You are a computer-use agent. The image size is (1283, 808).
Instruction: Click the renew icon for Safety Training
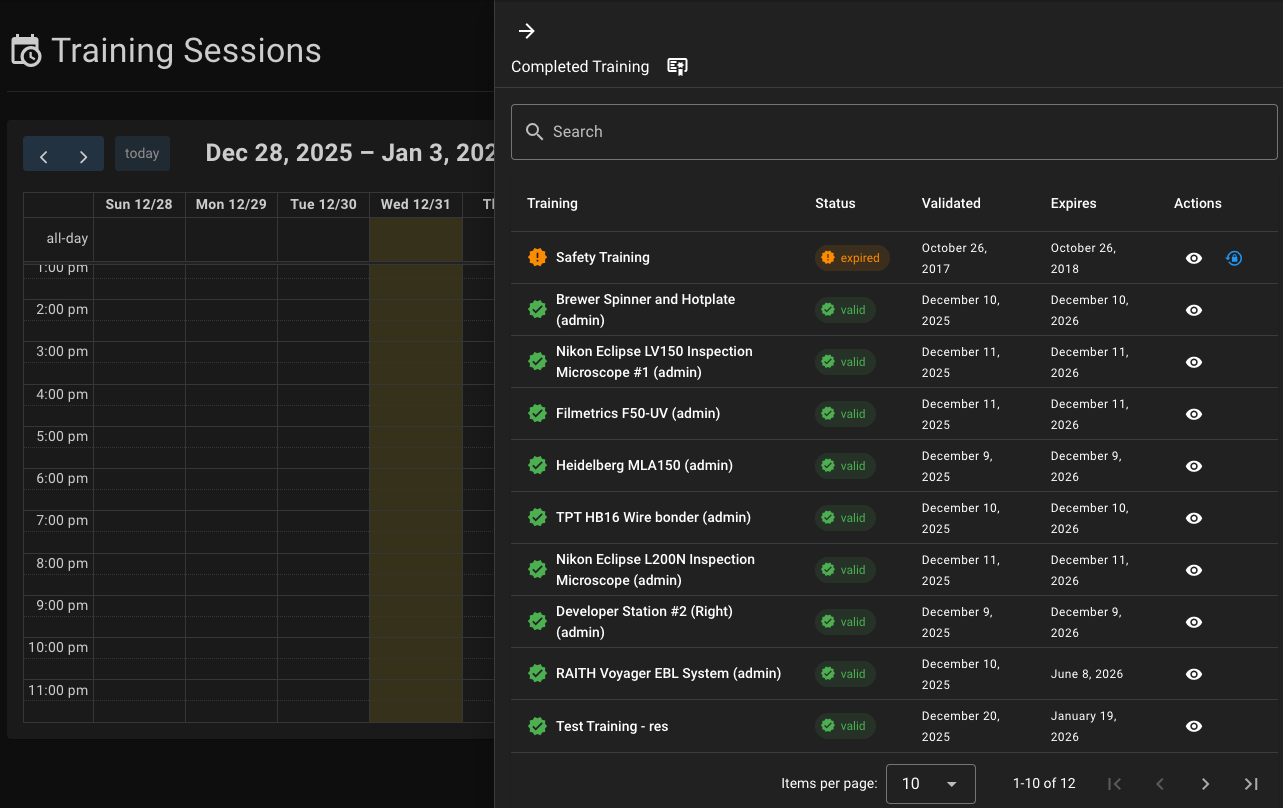click(x=1234, y=258)
